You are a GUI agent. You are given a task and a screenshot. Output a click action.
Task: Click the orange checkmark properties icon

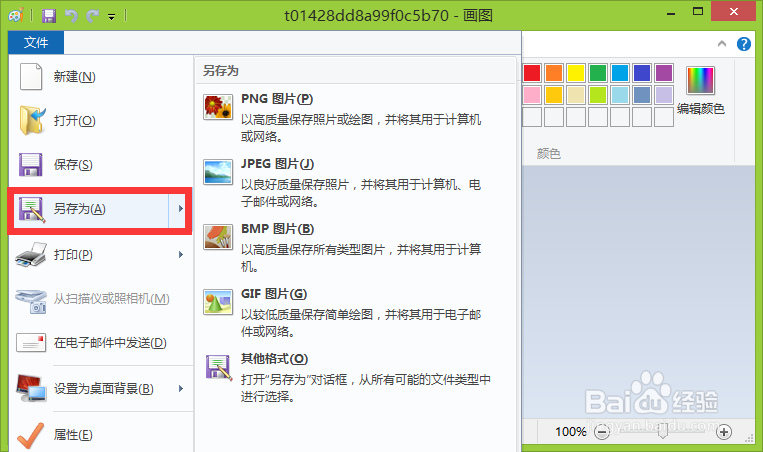click(x=30, y=435)
